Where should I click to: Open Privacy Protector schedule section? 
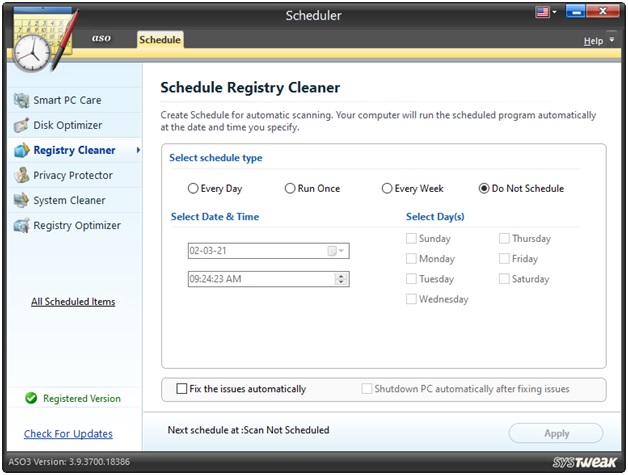coord(75,175)
